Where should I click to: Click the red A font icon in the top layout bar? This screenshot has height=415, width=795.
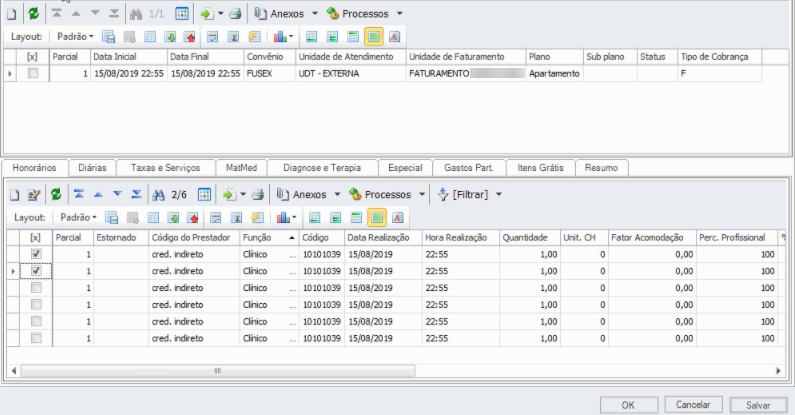(394, 36)
